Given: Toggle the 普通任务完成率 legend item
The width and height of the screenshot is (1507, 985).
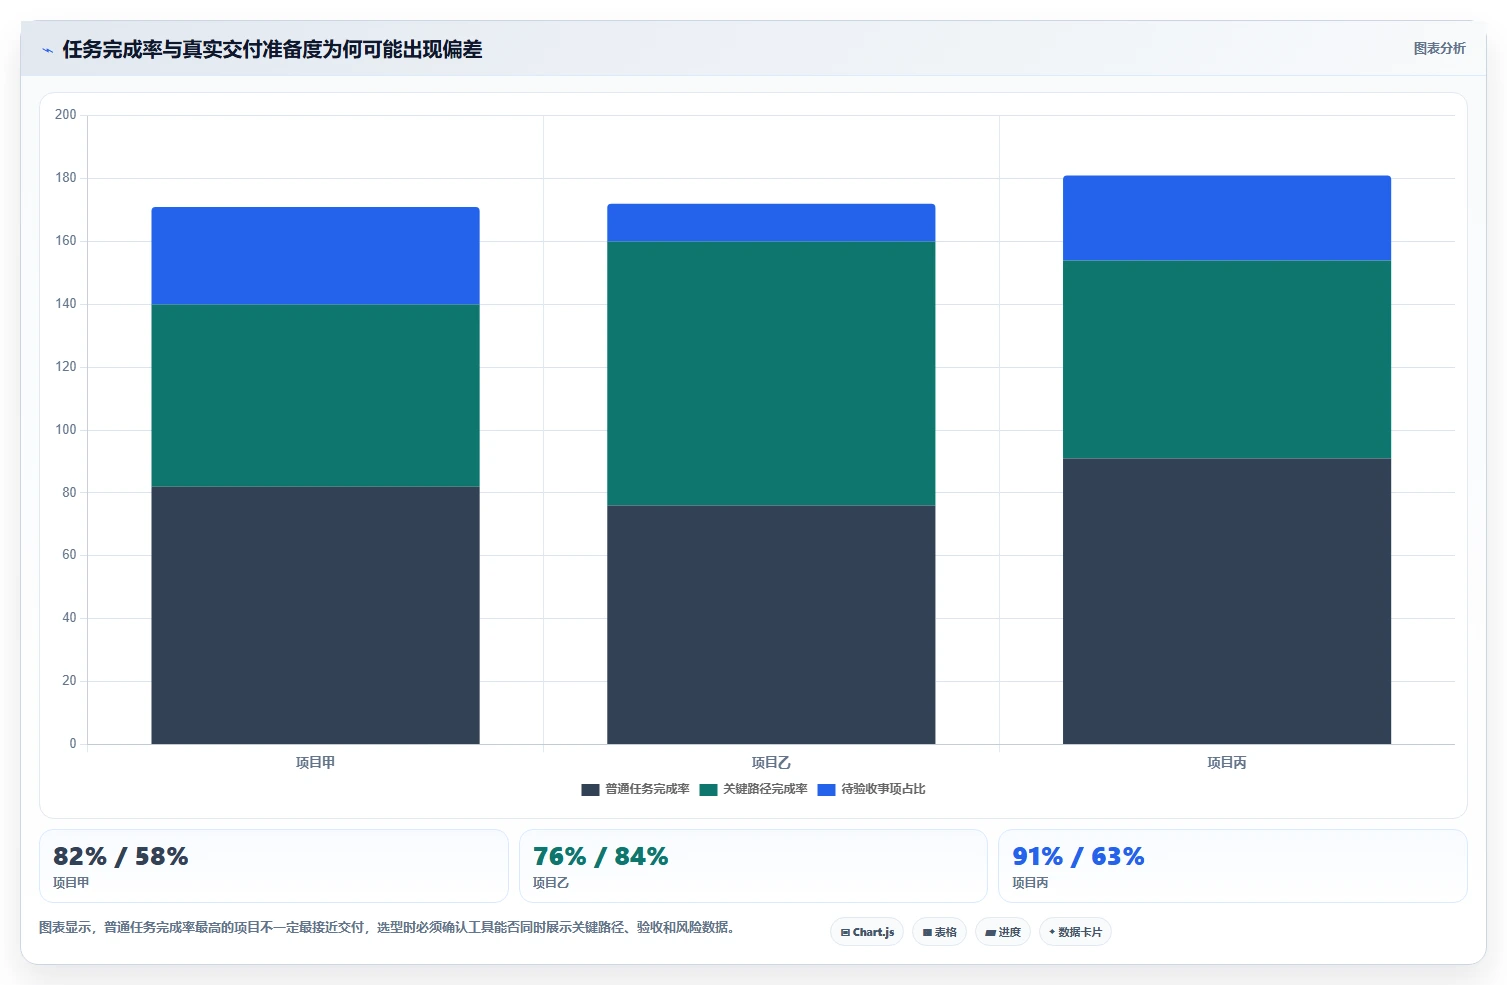Looking at the screenshot, I should (x=636, y=789).
